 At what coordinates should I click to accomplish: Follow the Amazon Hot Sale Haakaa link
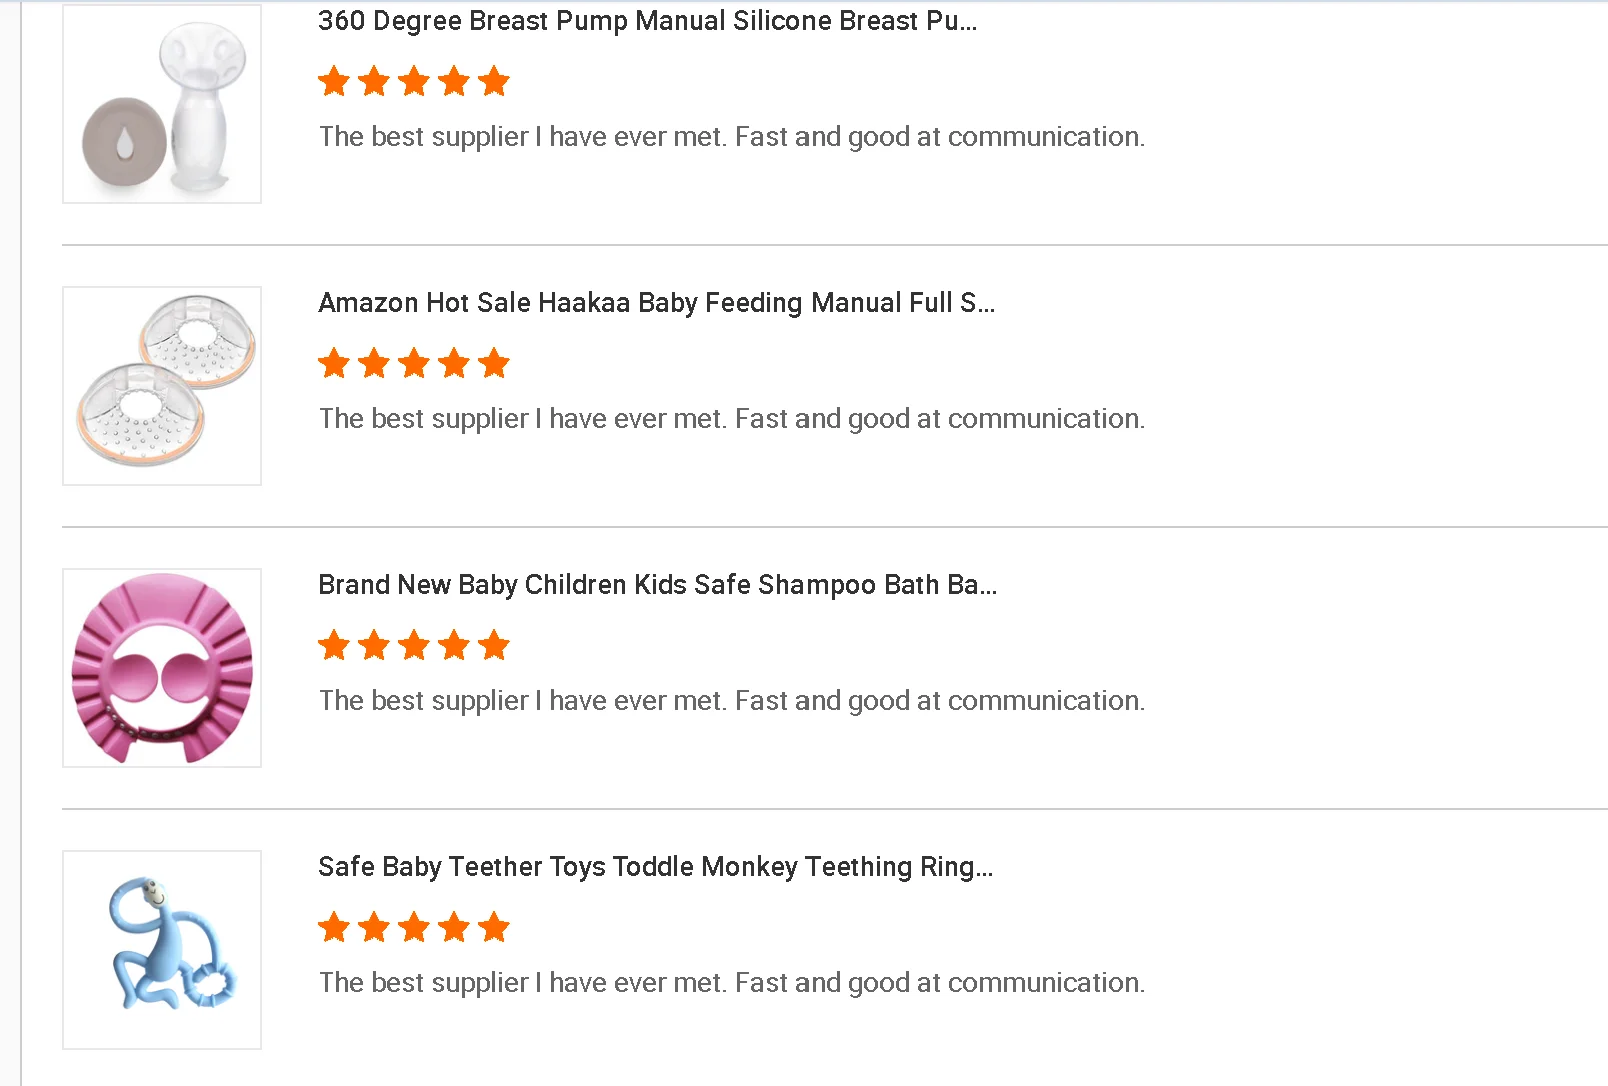(x=656, y=303)
